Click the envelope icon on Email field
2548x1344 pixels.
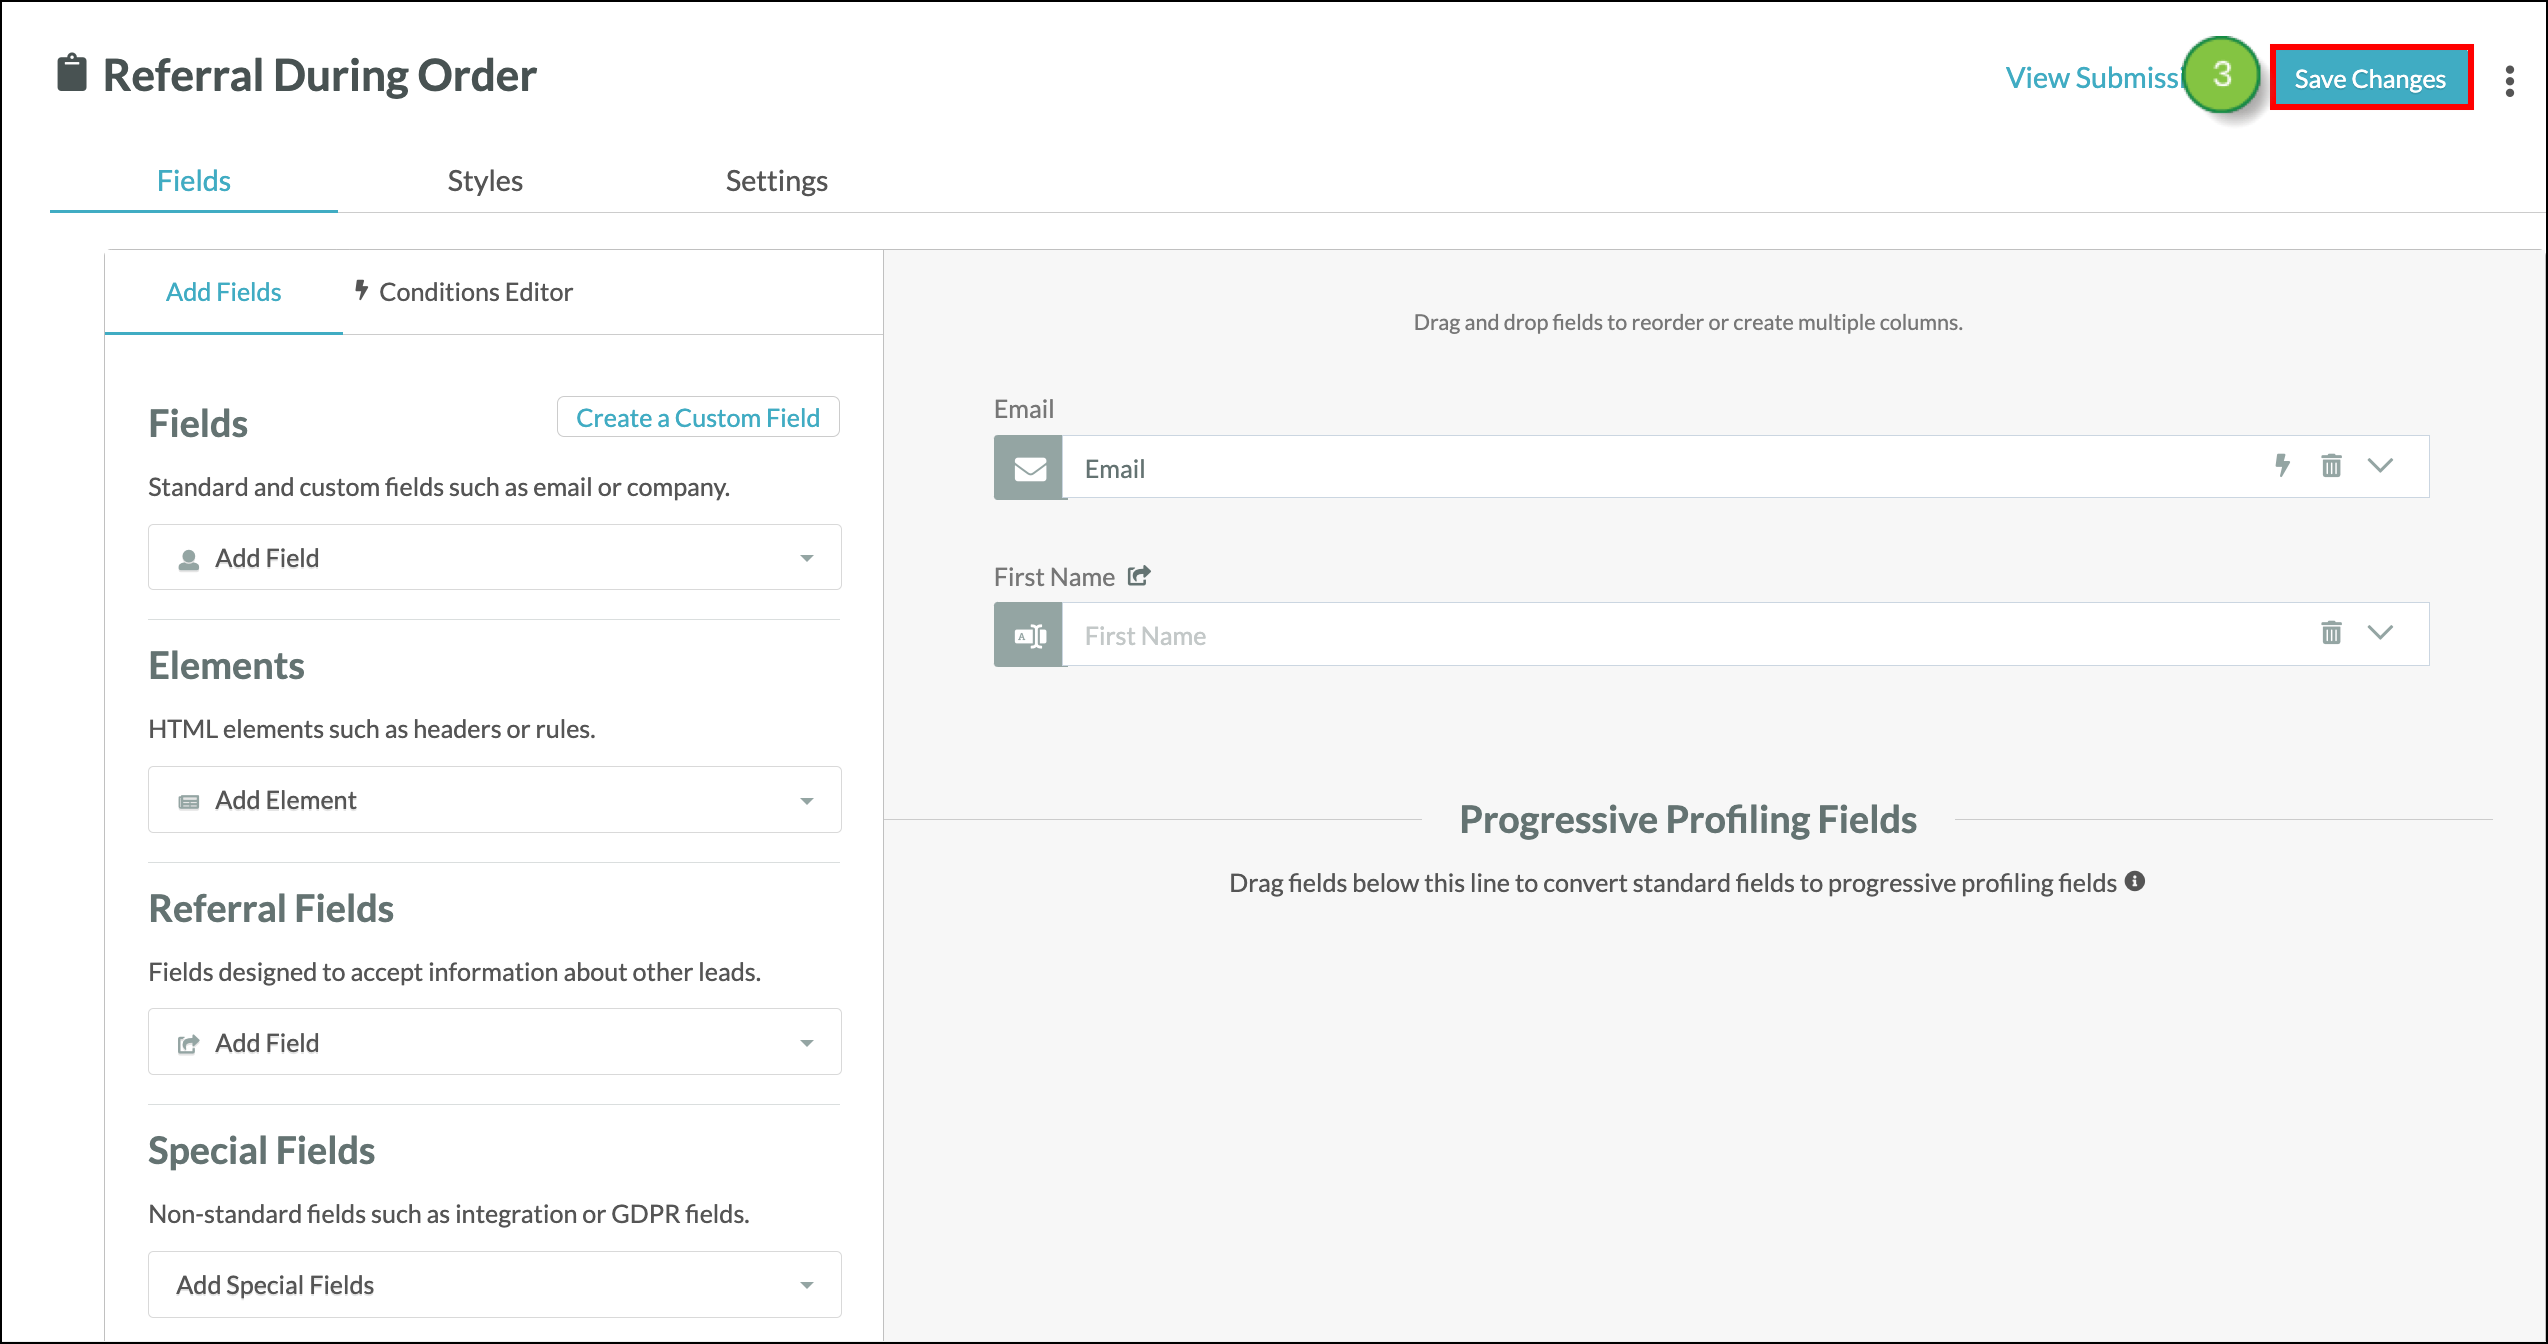coord(1029,468)
